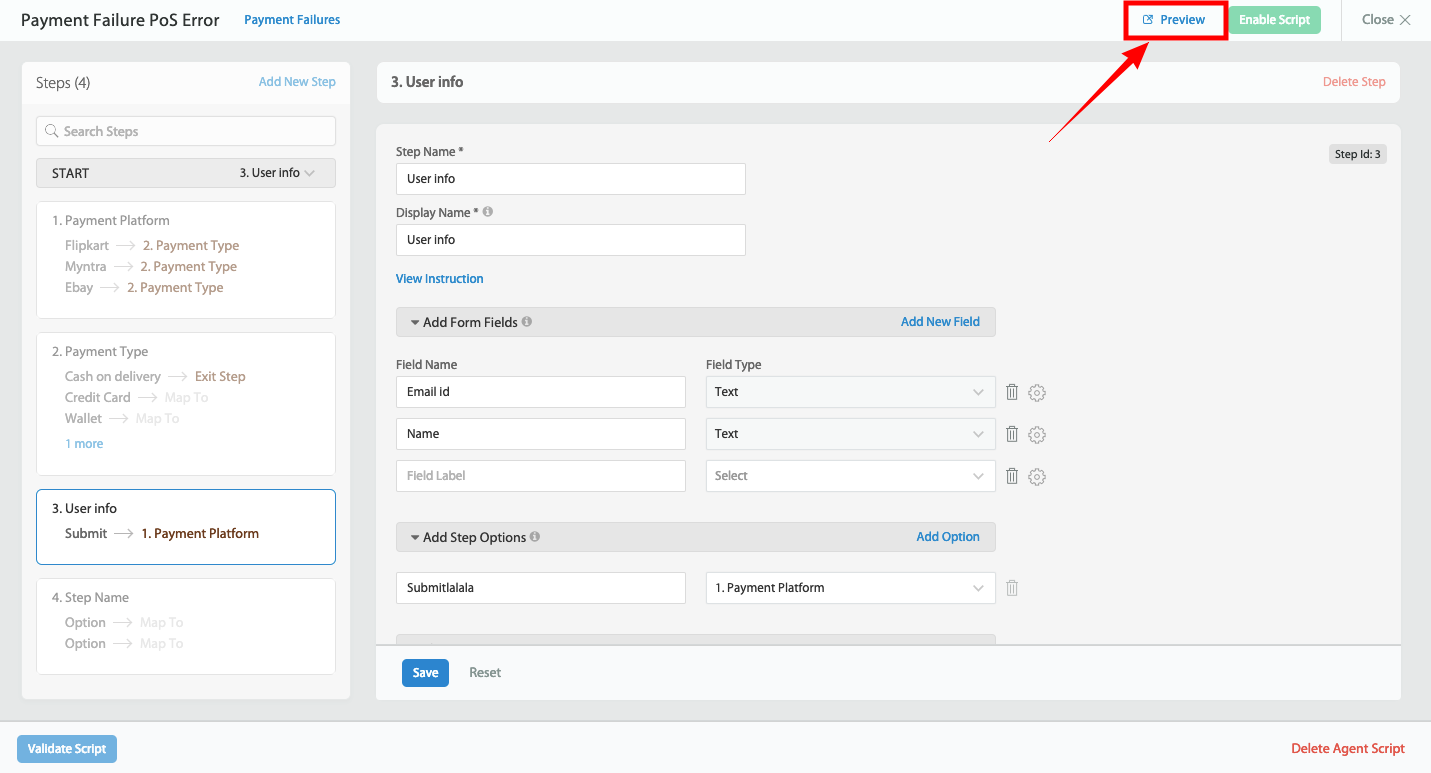Image resolution: width=1431 pixels, height=773 pixels.
Task: Open settings gear for the Email Id field
Action: point(1037,392)
